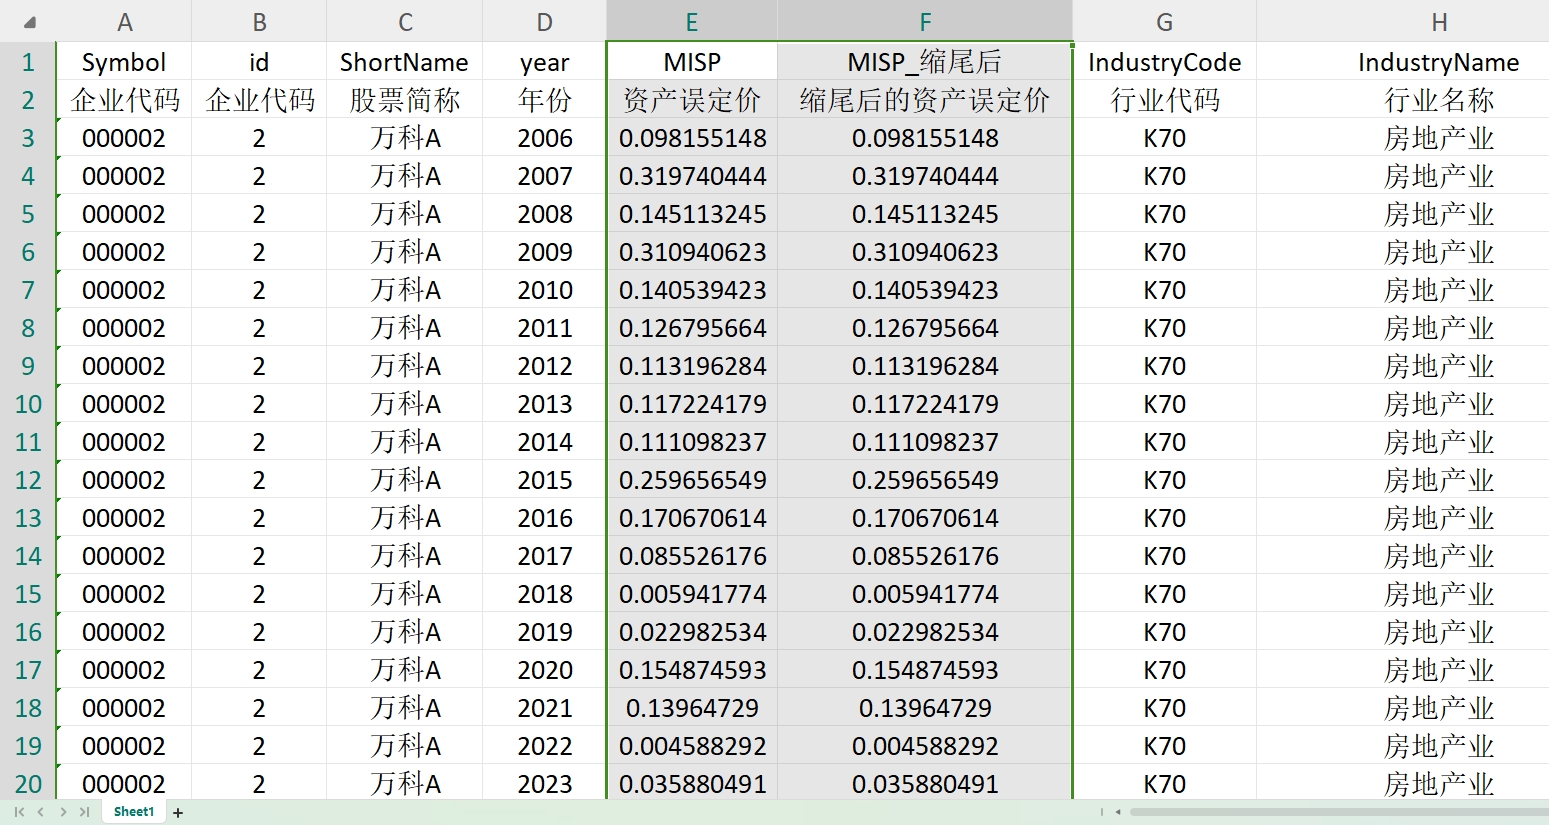The width and height of the screenshot is (1549, 825).
Task: Click the "年份" cell
Action: click(x=545, y=100)
